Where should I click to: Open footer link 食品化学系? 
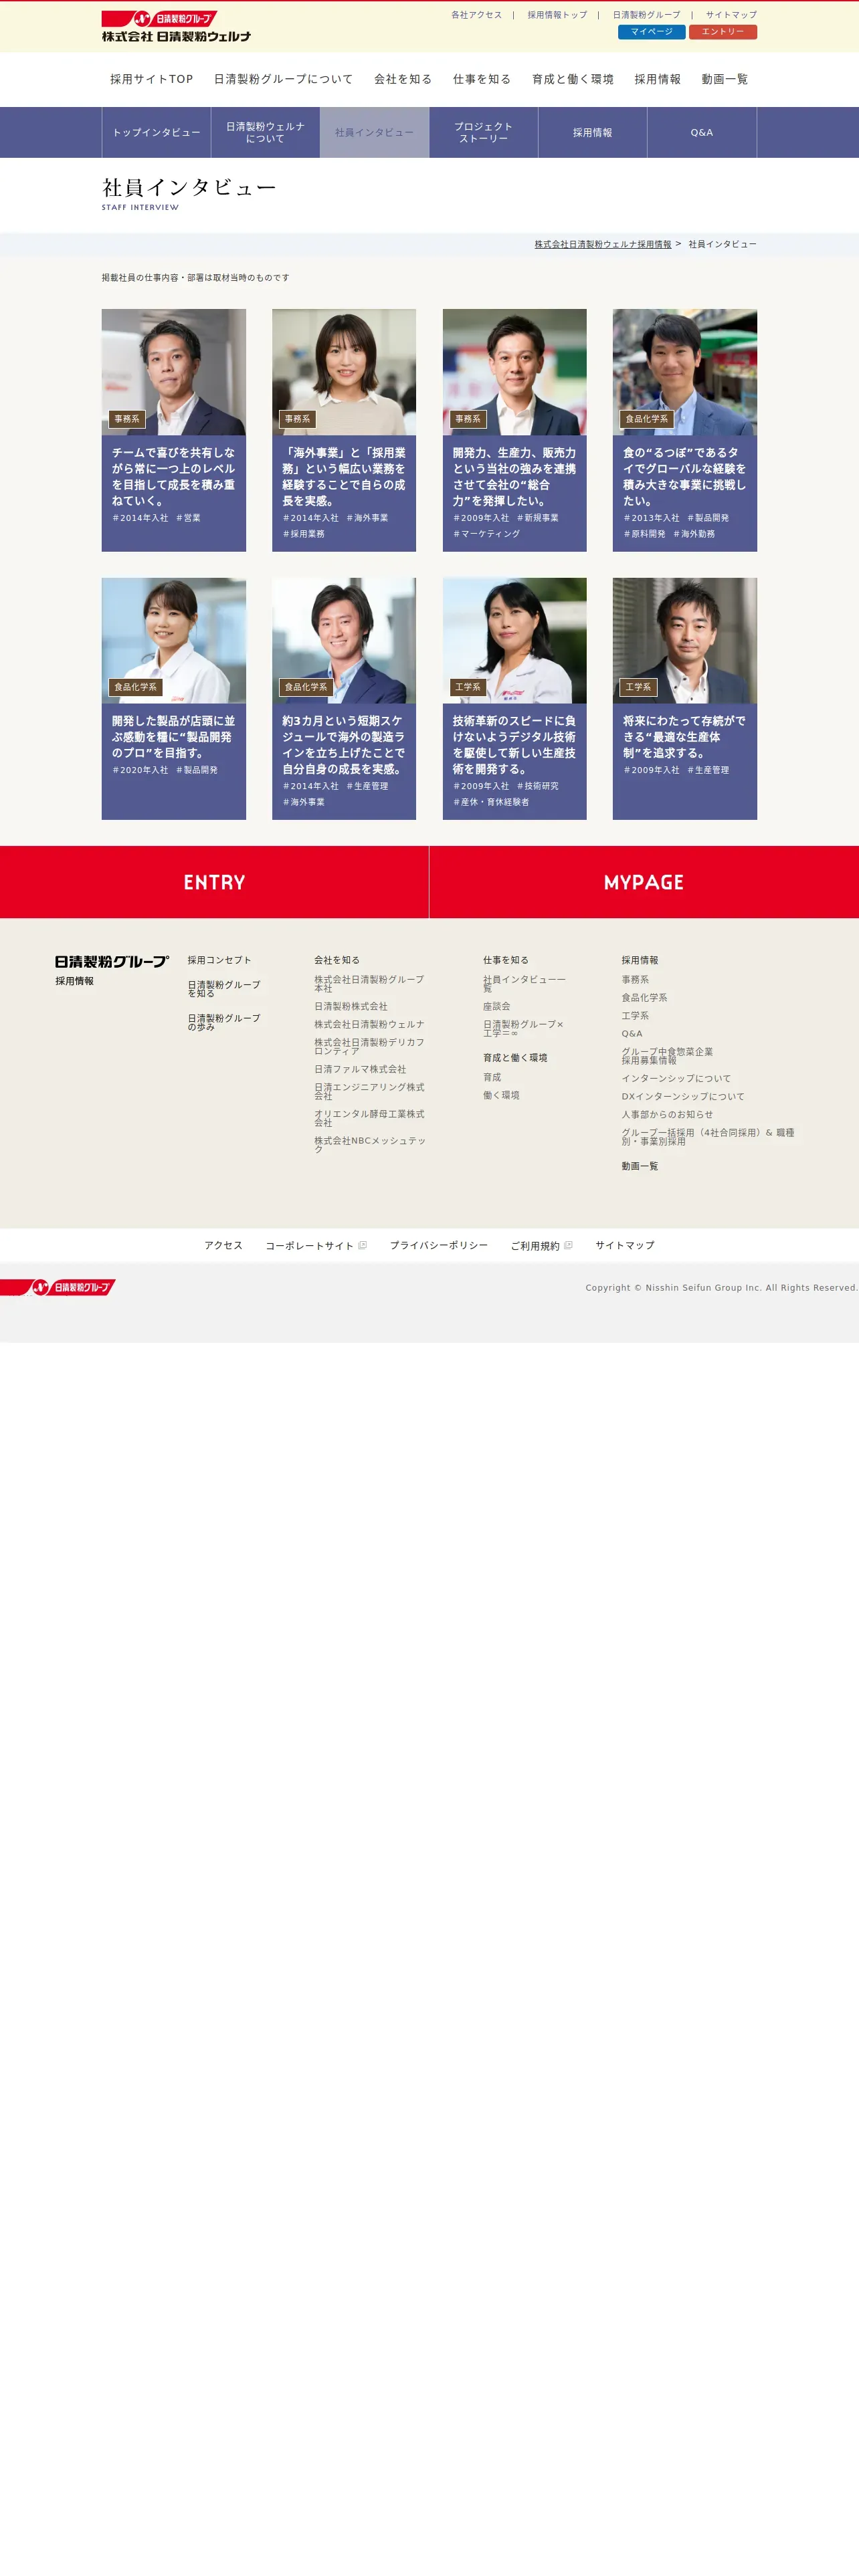644,998
